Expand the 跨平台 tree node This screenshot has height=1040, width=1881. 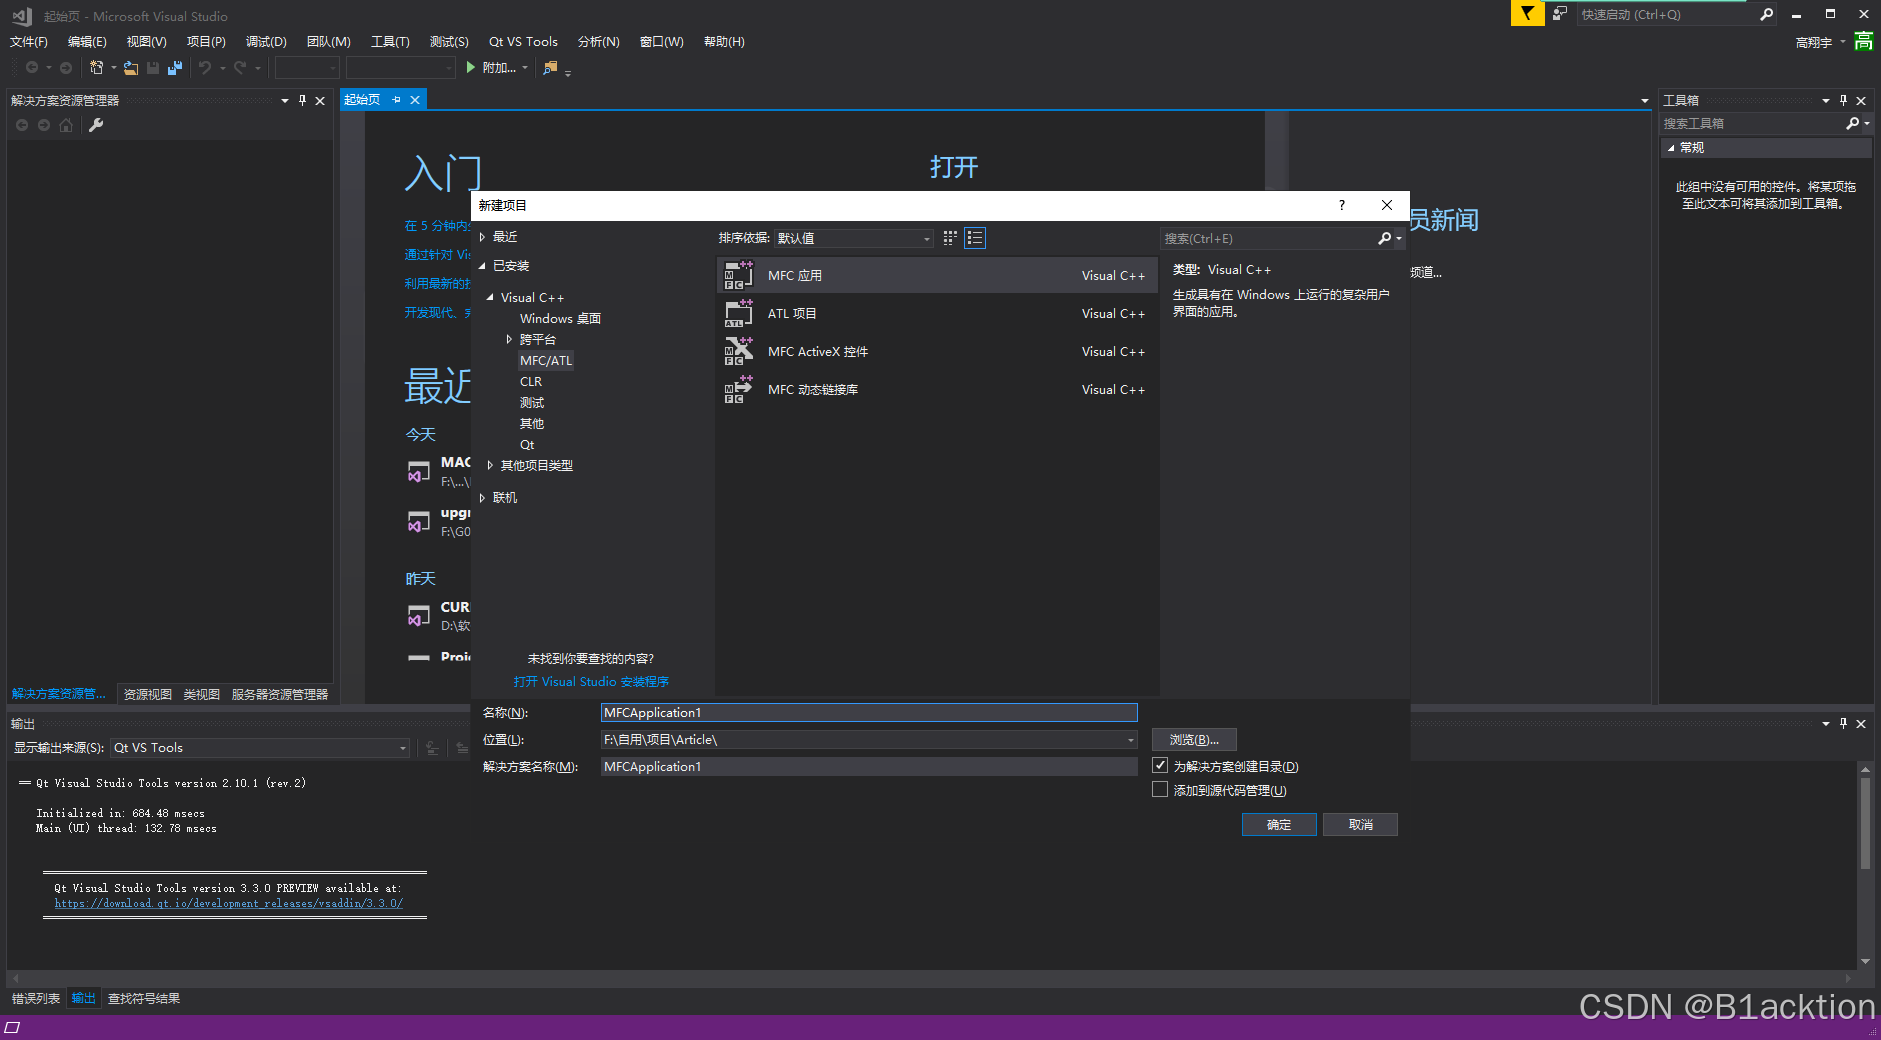click(x=509, y=339)
